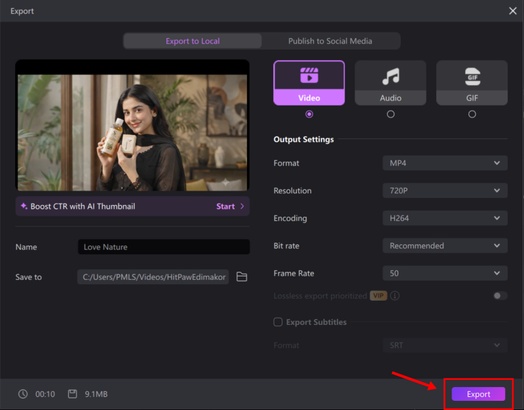Click the Export Subtitles label
Image resolution: width=524 pixels, height=410 pixels.
pyautogui.click(x=316, y=322)
